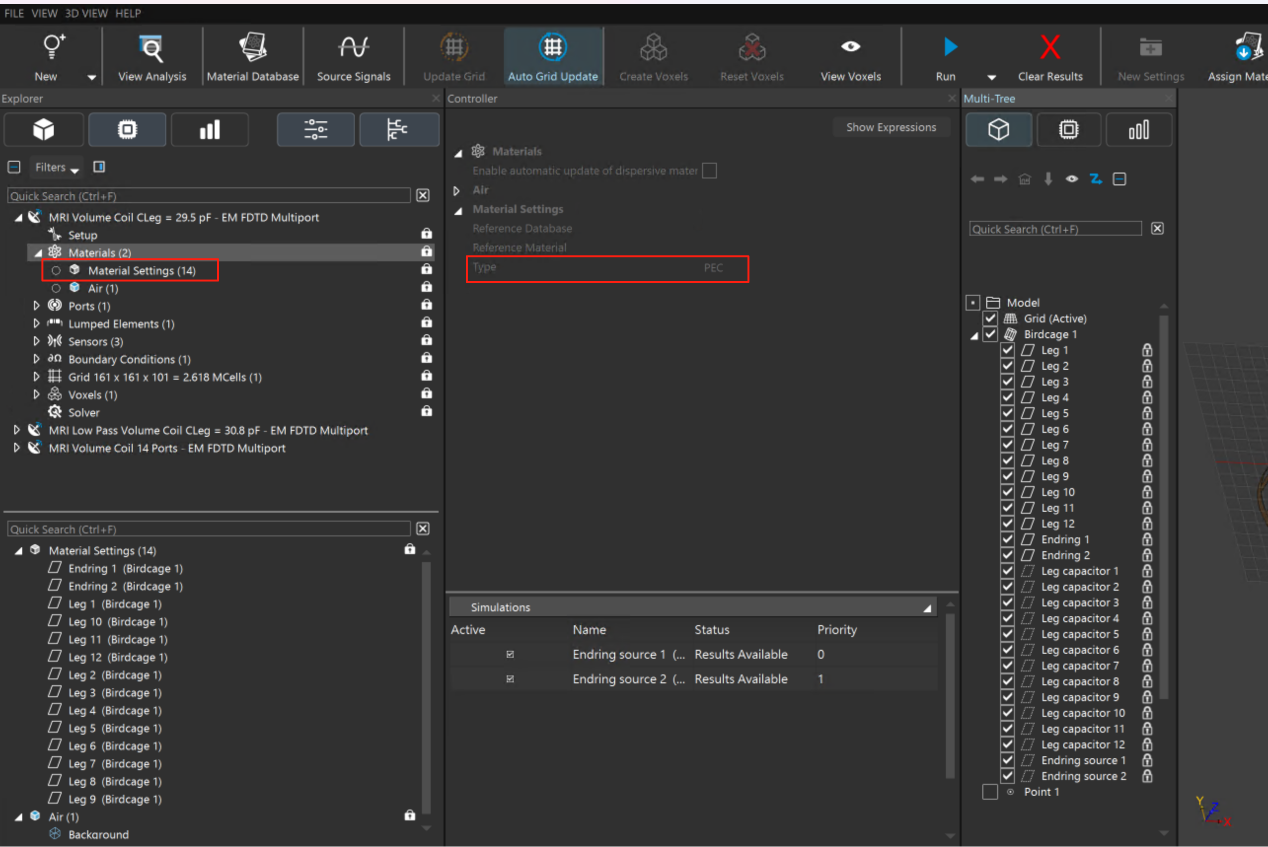The image size is (1268, 847).
Task: Check the Point 1 checkbox
Action: (x=990, y=792)
